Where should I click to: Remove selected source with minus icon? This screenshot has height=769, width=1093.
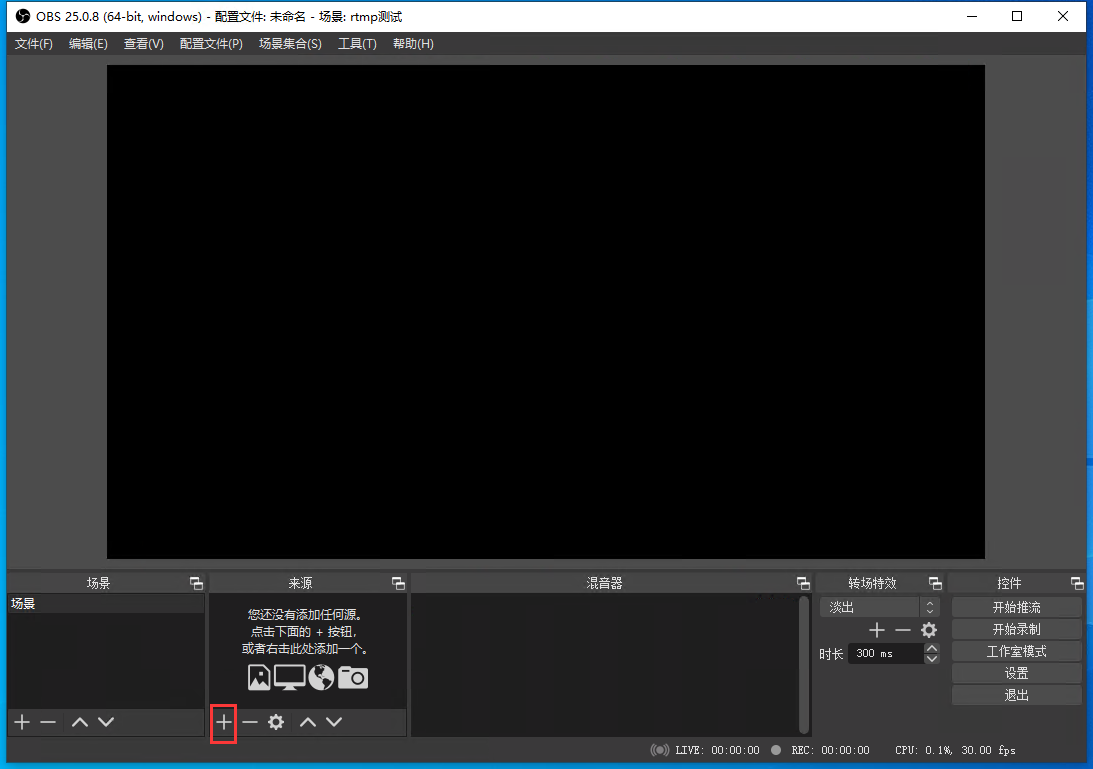click(x=250, y=722)
